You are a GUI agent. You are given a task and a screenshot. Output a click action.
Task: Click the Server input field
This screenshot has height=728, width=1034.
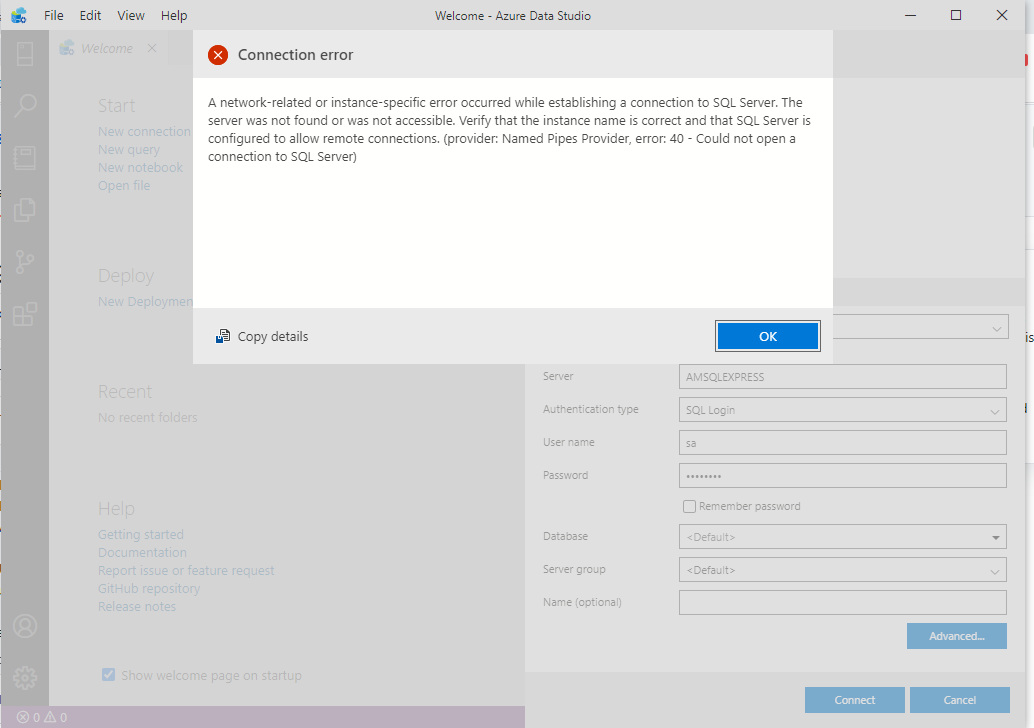[842, 377]
